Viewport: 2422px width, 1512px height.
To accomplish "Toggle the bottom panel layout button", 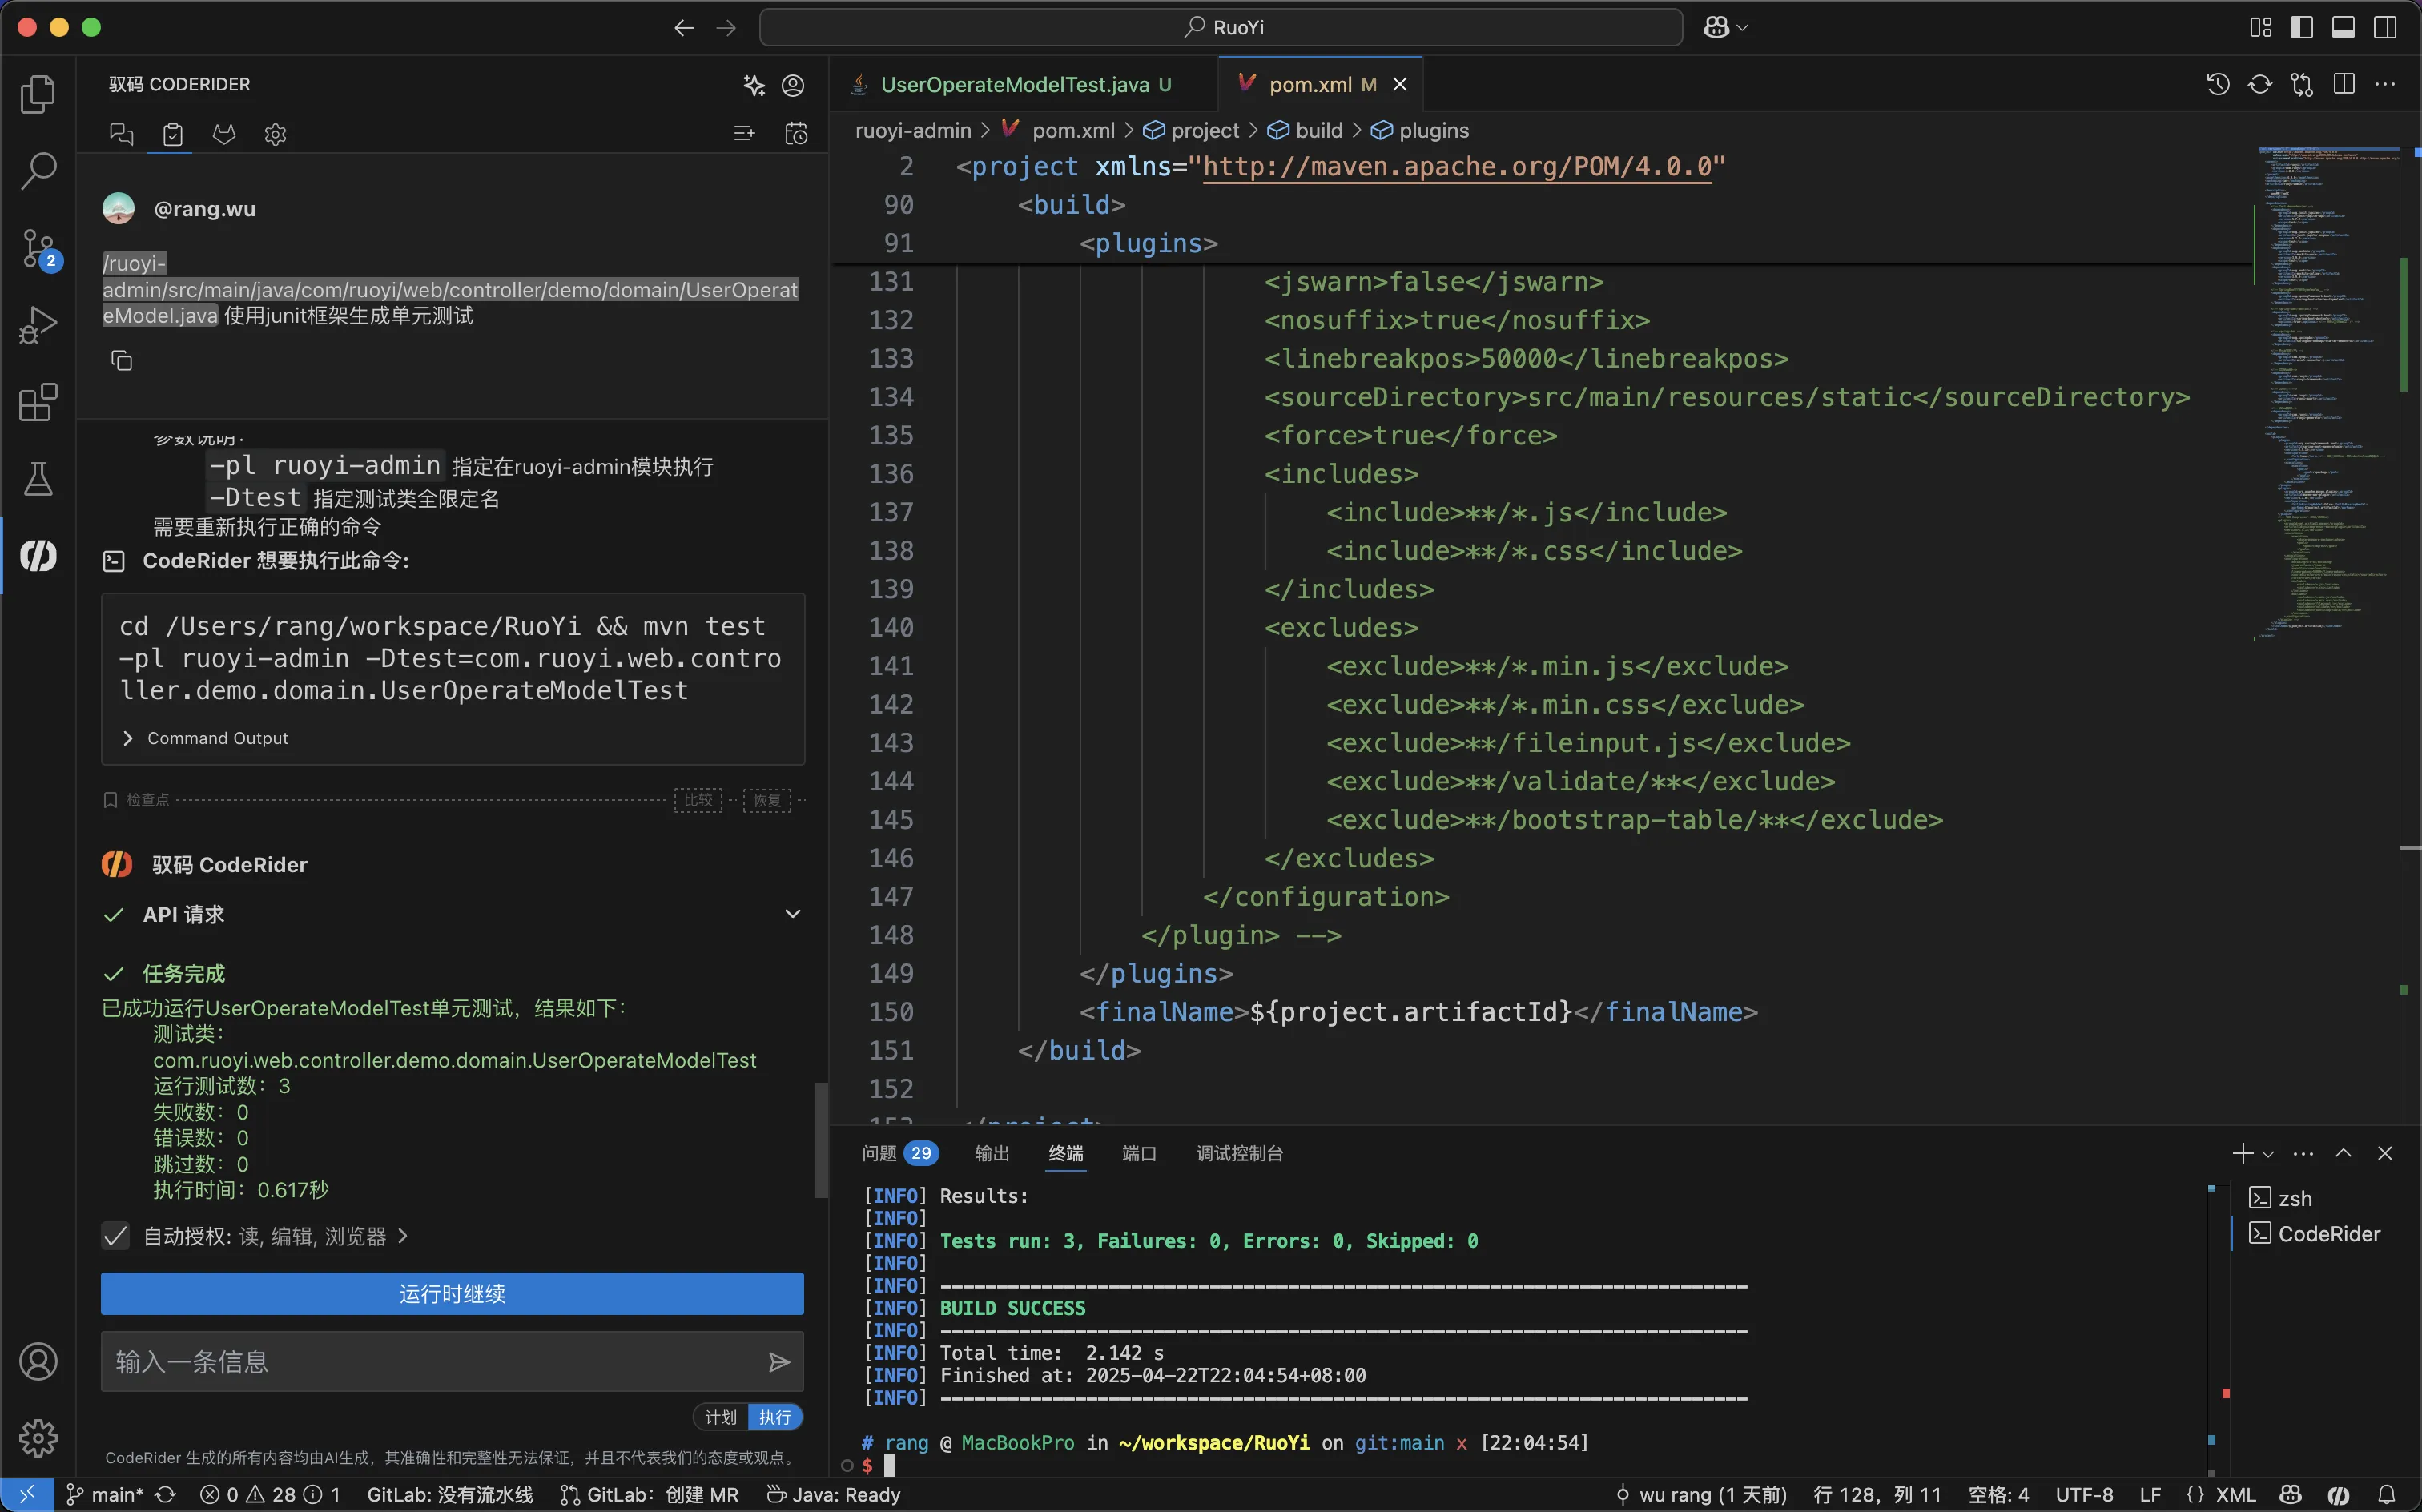I will coord(2343,27).
